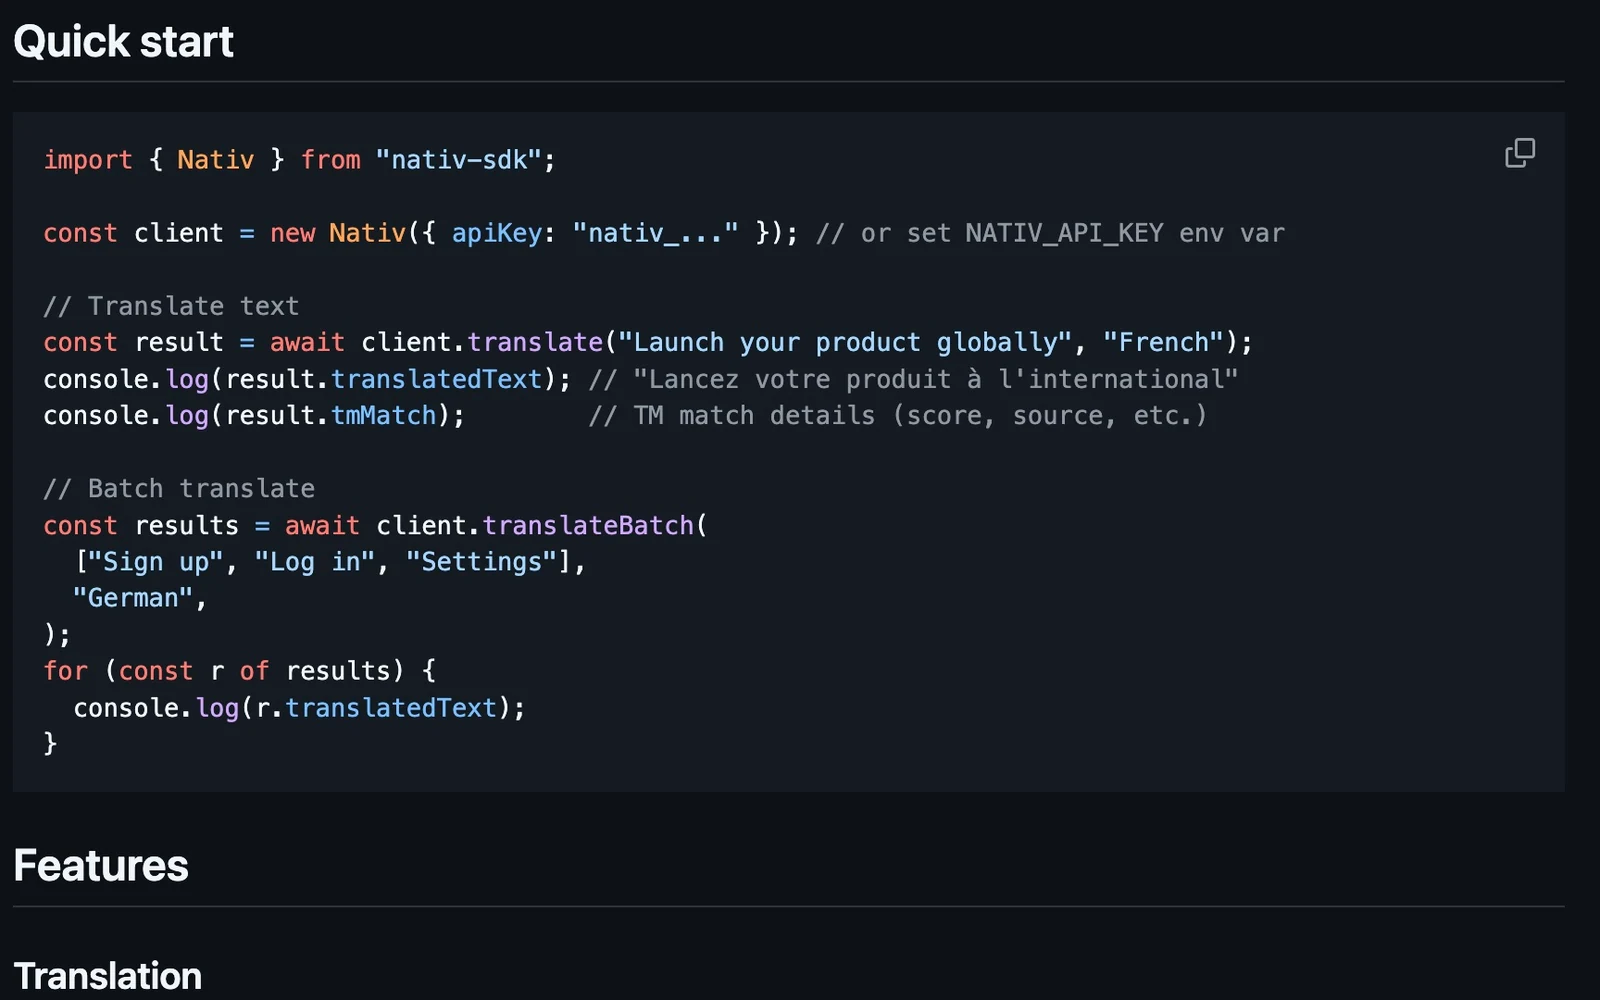Click the "const result = await client.translate" line
This screenshot has width=1600, height=1000.
pyautogui.click(x=648, y=342)
